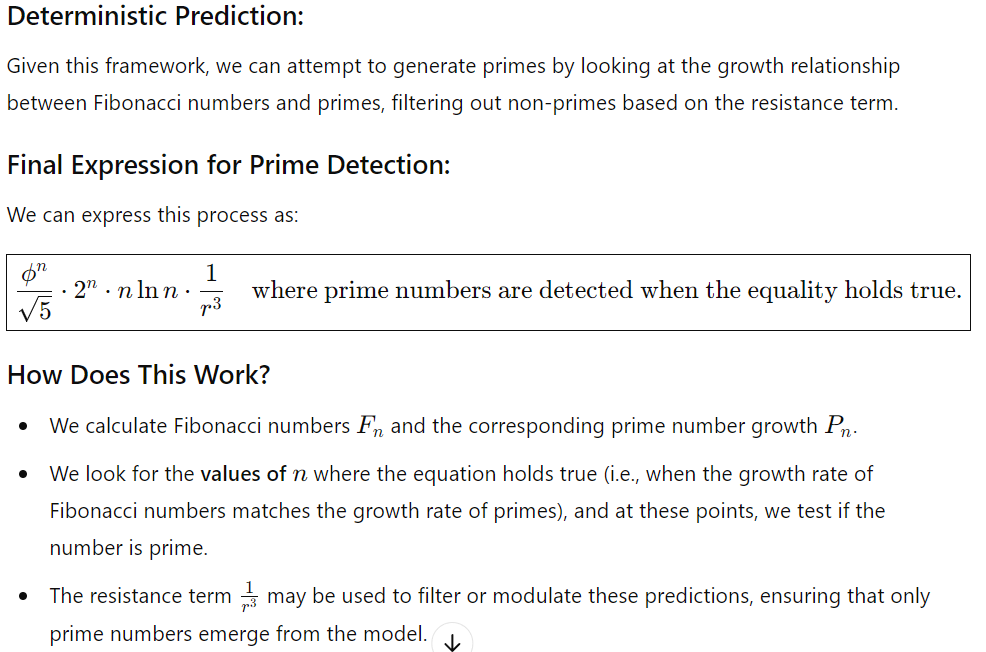Click the scroll-to-bottom down arrow button
Viewport: 986px width, 652px height.
[x=452, y=640]
